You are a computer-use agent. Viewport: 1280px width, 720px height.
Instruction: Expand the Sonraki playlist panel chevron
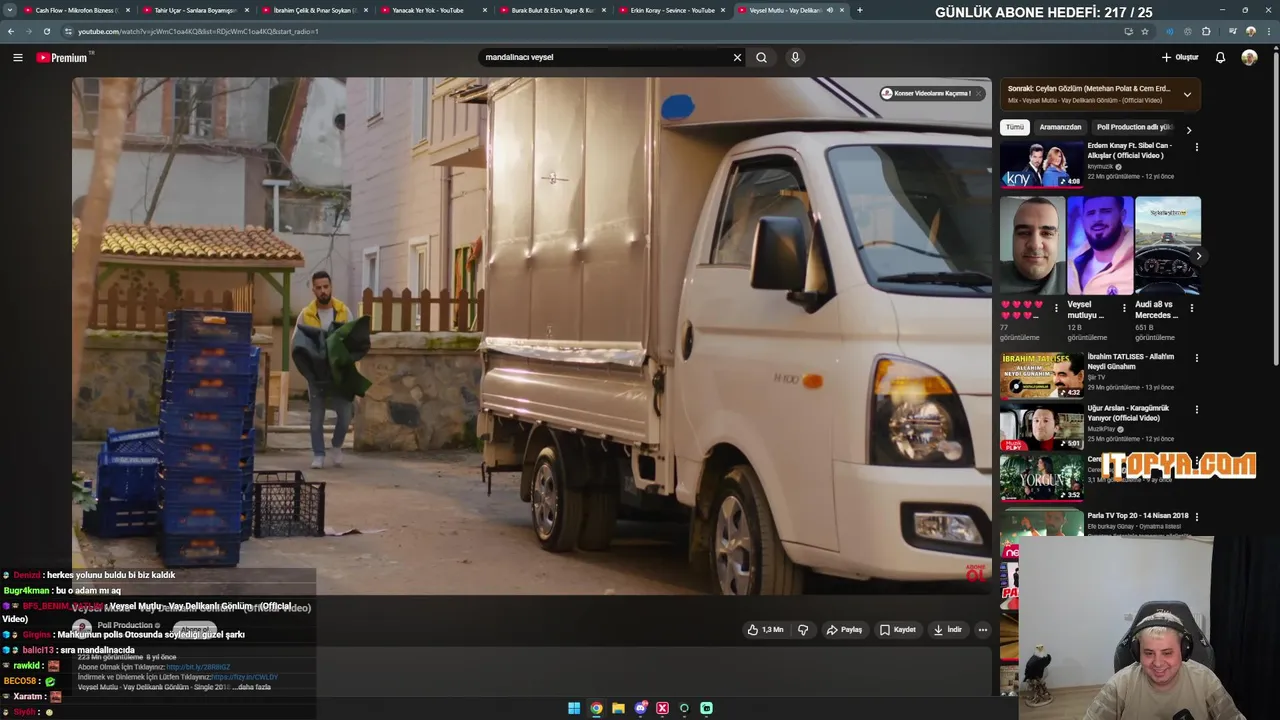coord(1187,94)
